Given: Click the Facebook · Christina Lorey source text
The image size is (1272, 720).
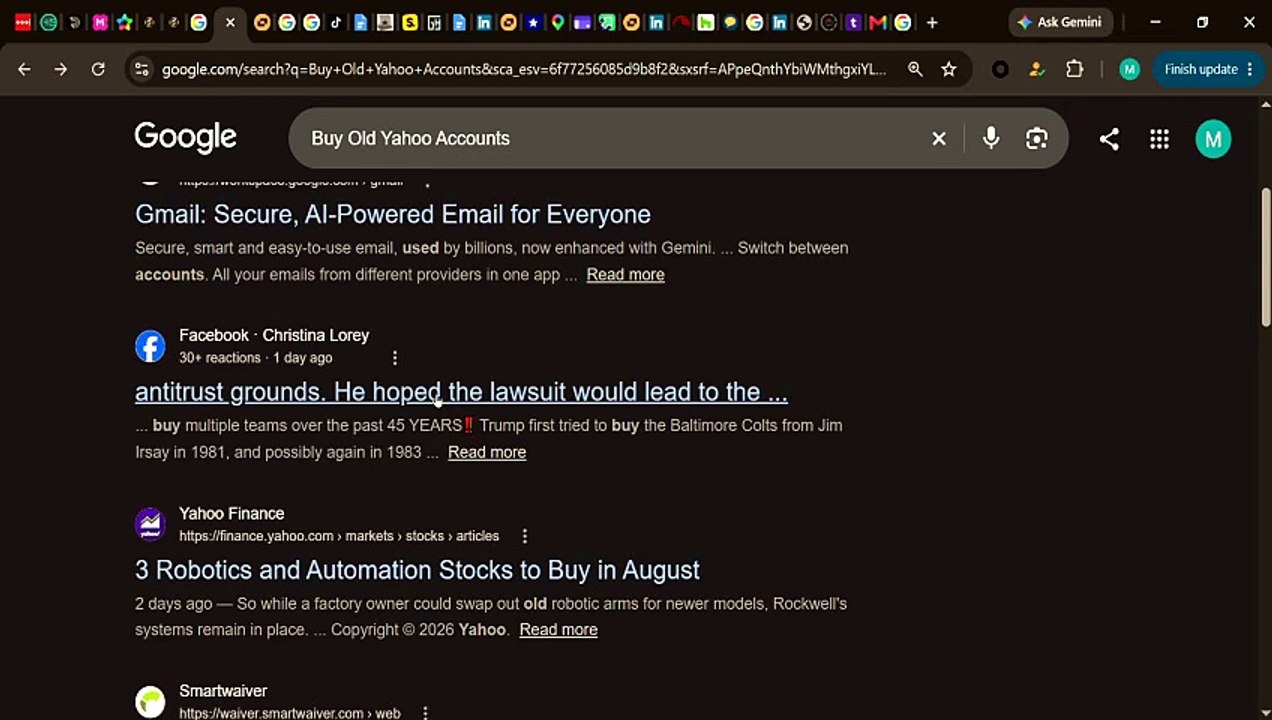Looking at the screenshot, I should 274,335.
